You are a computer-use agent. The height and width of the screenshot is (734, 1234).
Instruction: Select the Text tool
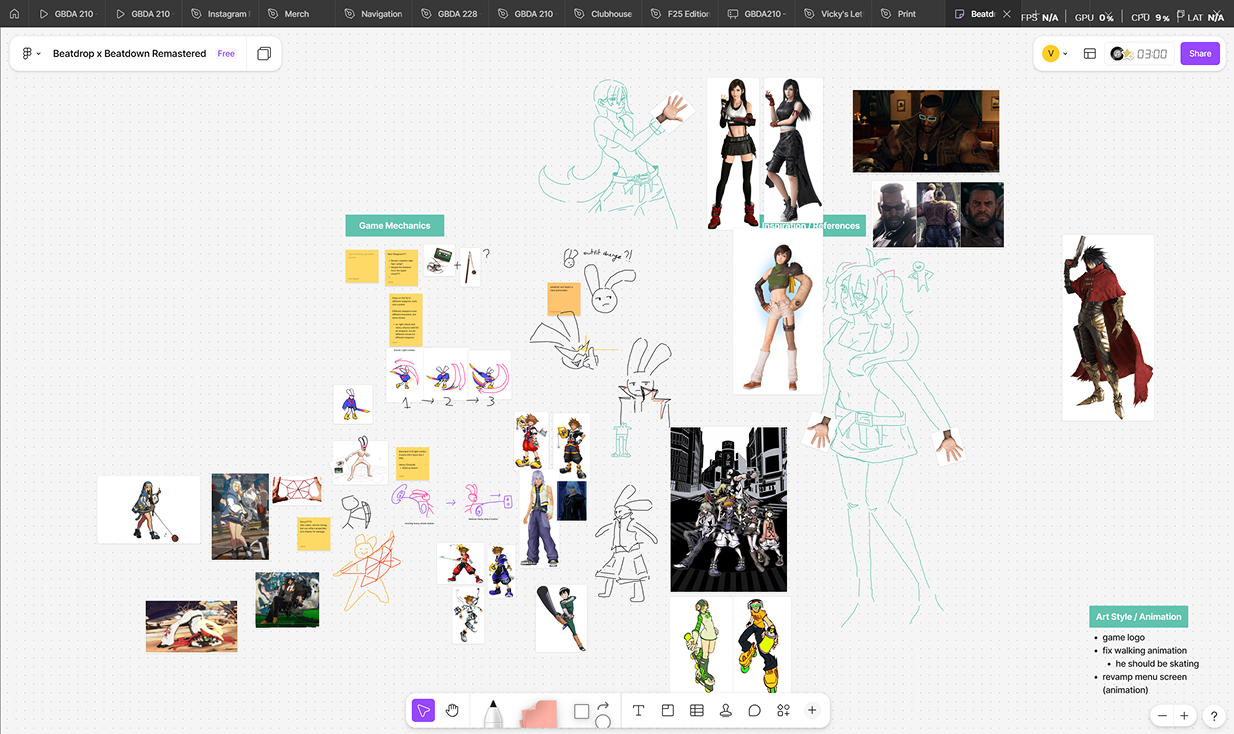pyautogui.click(x=638, y=711)
